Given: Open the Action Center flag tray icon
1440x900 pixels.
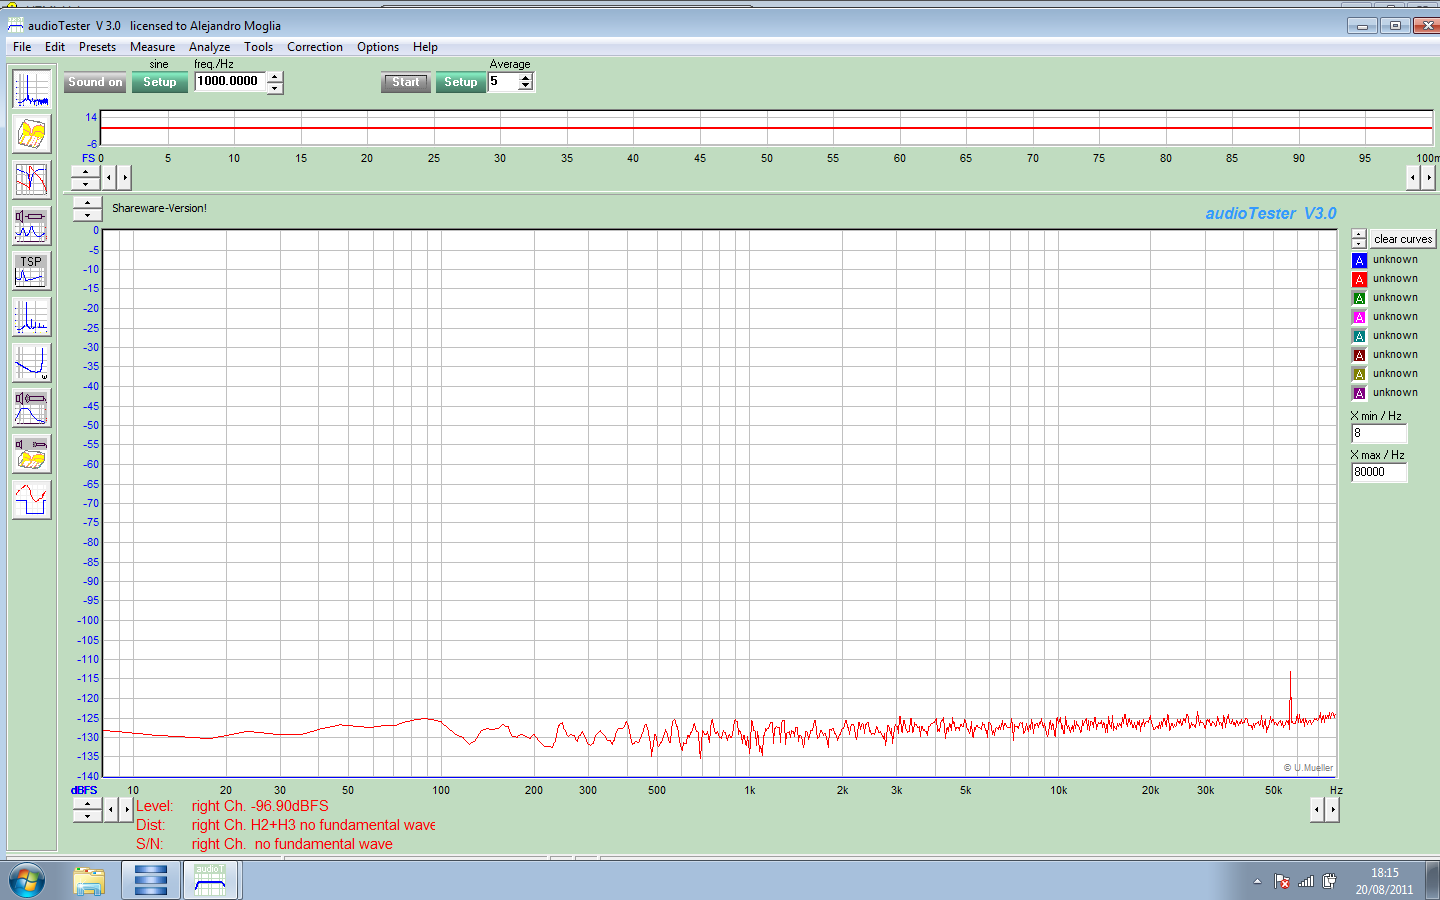Looking at the screenshot, I should 1282,881.
